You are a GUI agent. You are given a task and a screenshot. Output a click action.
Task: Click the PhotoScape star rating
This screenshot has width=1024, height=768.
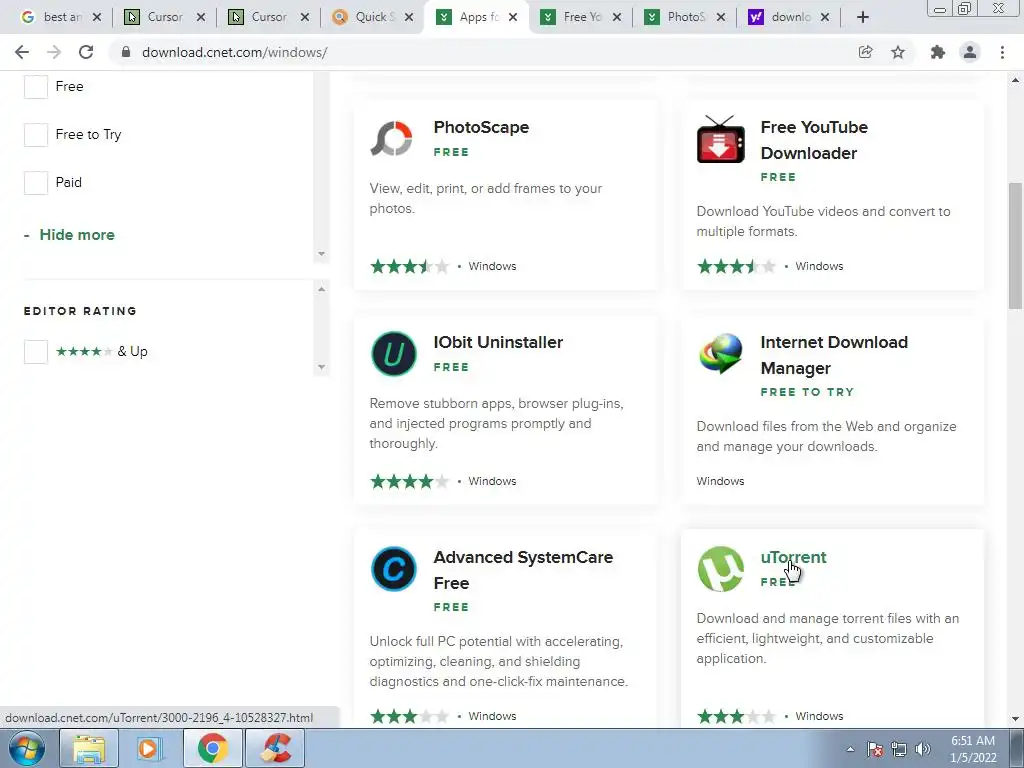click(x=409, y=266)
